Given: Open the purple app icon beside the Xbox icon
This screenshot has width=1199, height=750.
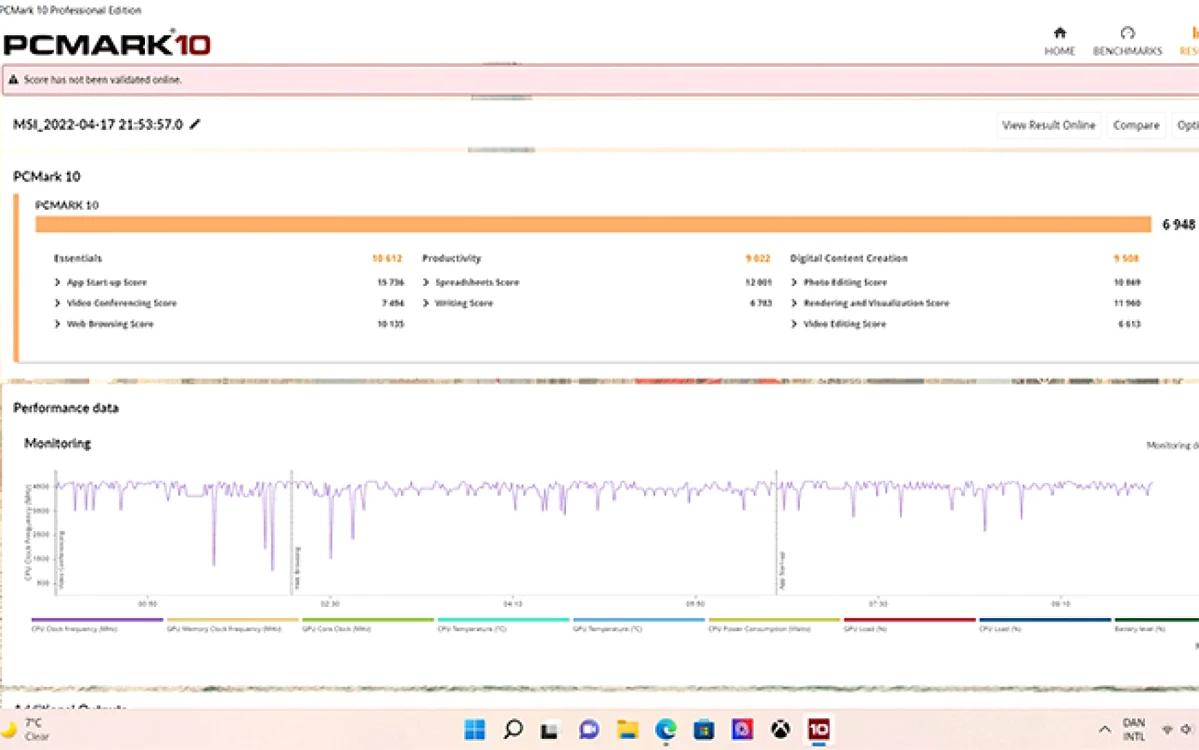Looking at the screenshot, I should click(742, 729).
